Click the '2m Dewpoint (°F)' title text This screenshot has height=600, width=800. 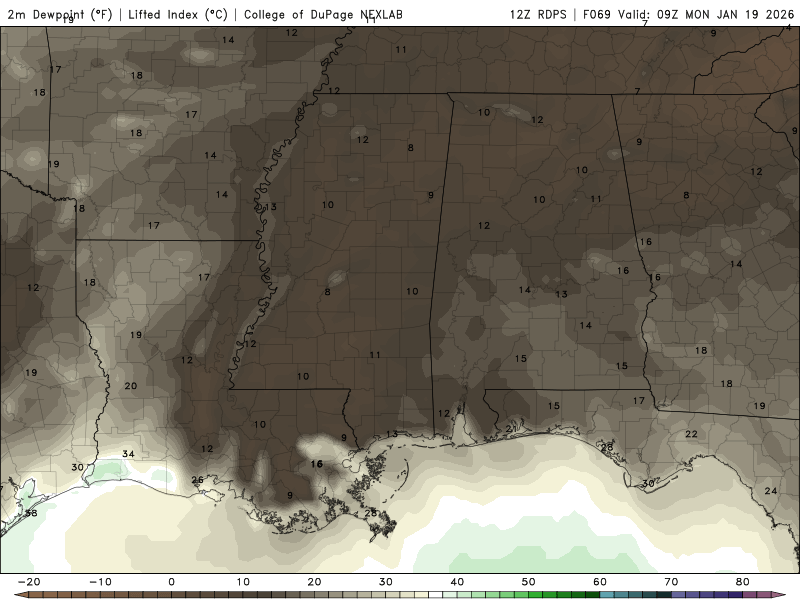pos(60,15)
